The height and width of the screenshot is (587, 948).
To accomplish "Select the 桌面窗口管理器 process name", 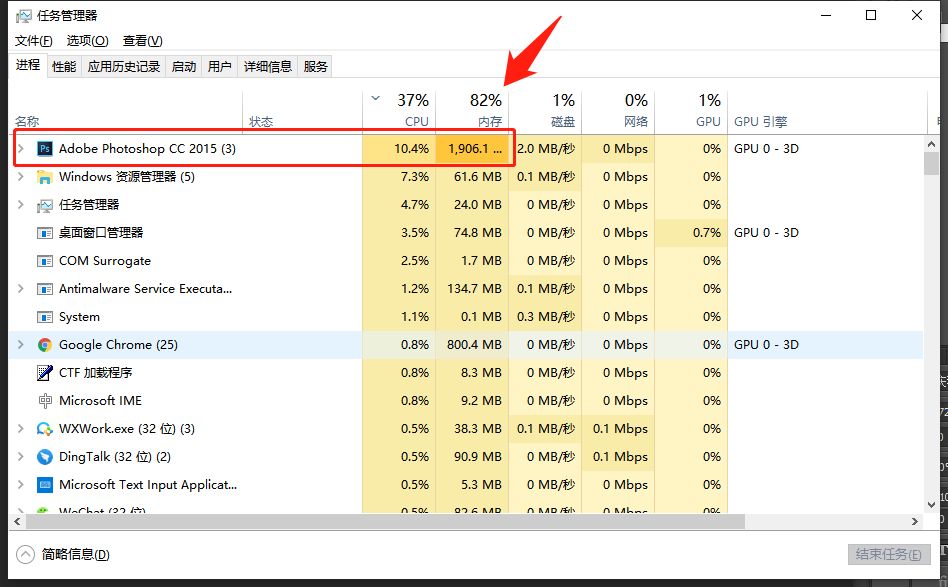I will click(101, 233).
